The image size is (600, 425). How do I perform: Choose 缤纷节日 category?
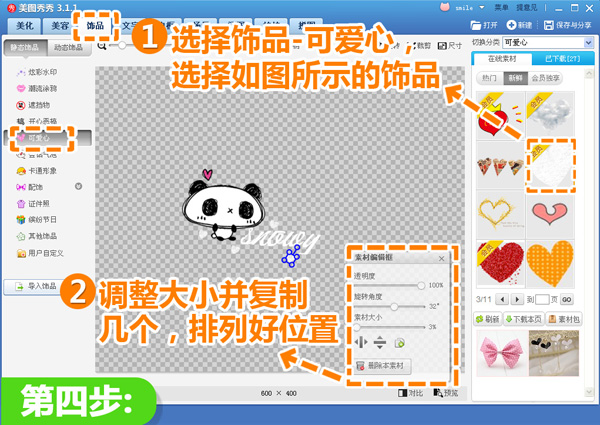[x=37, y=220]
